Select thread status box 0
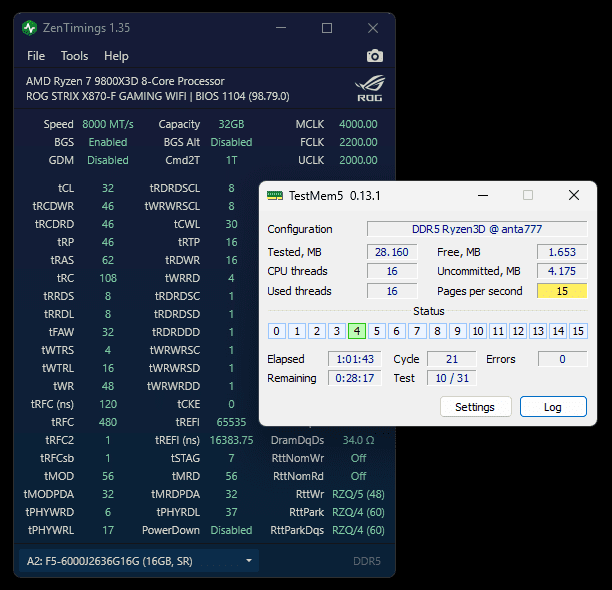The height and width of the screenshot is (590, 612). [277, 331]
